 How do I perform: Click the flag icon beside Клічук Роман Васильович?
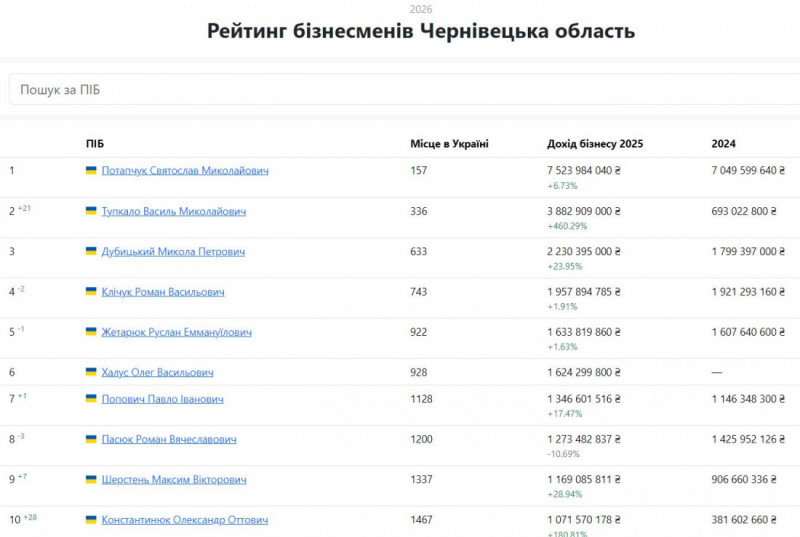point(91,292)
